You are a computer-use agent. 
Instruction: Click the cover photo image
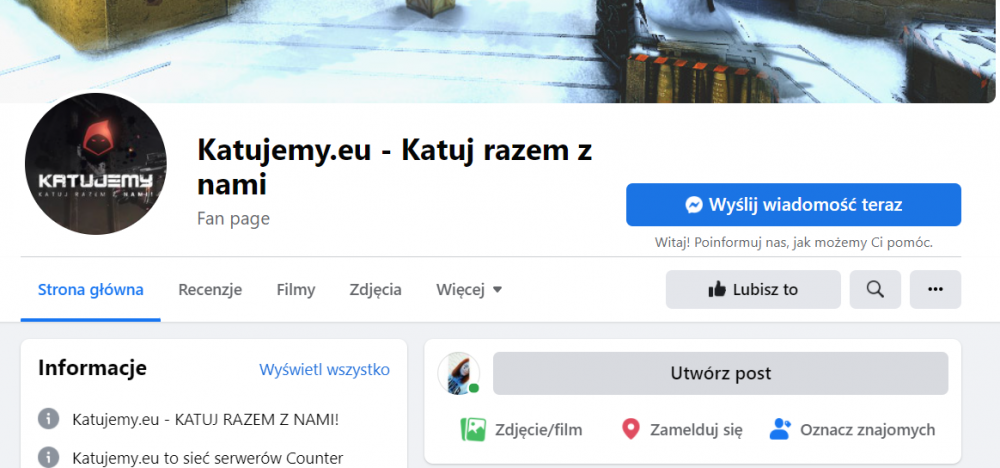[x=497, y=51]
